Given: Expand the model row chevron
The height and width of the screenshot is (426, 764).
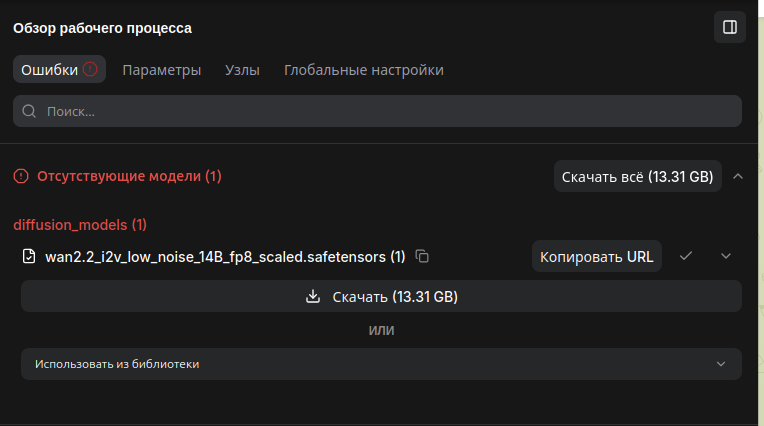Looking at the screenshot, I should (x=726, y=256).
